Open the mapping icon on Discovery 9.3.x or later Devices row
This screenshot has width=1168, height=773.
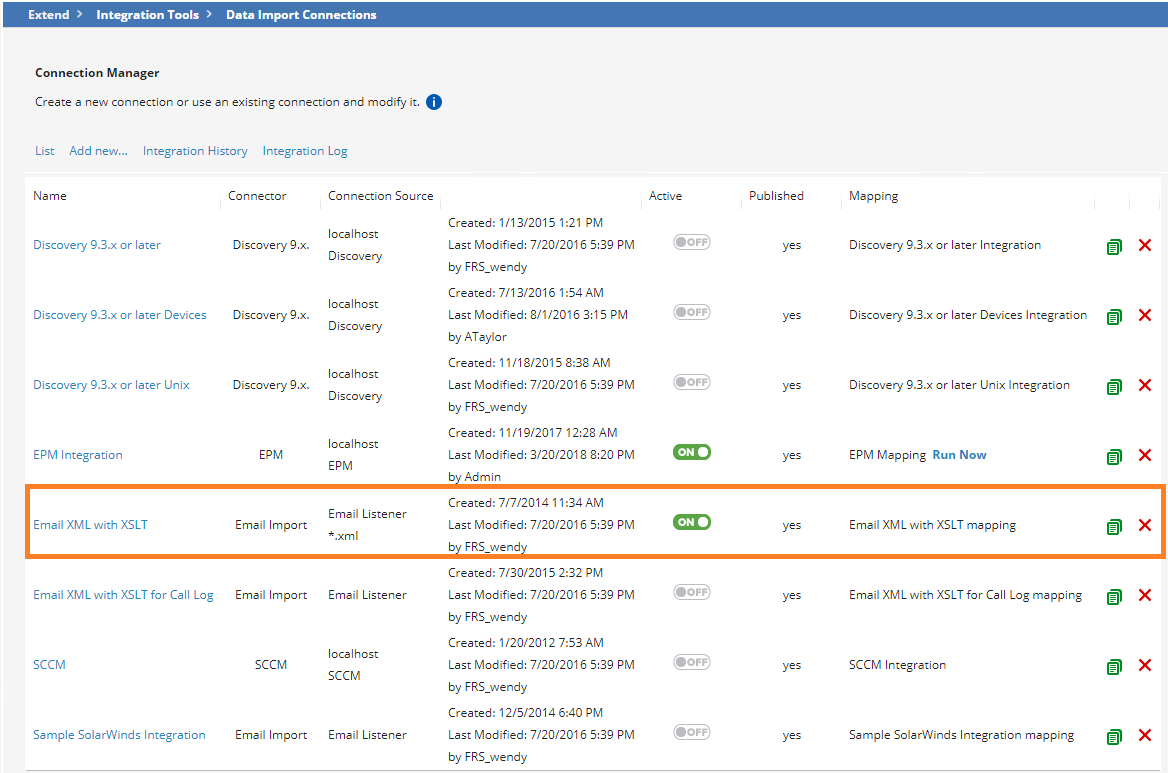tap(1114, 316)
